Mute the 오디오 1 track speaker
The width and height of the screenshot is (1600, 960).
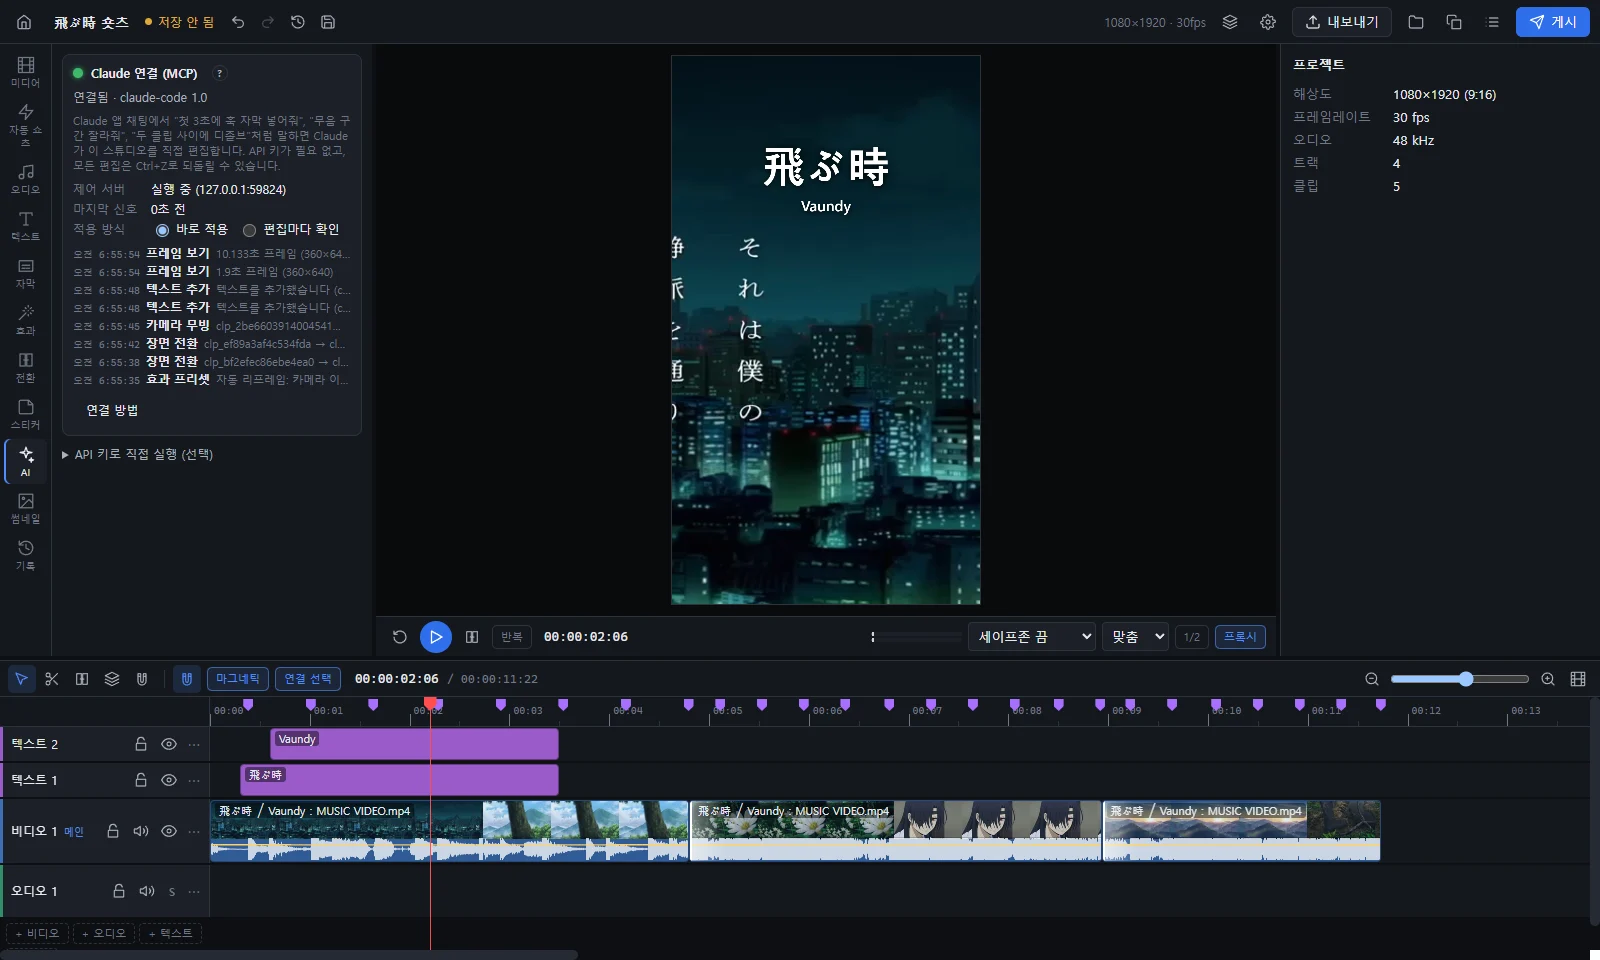[147, 891]
